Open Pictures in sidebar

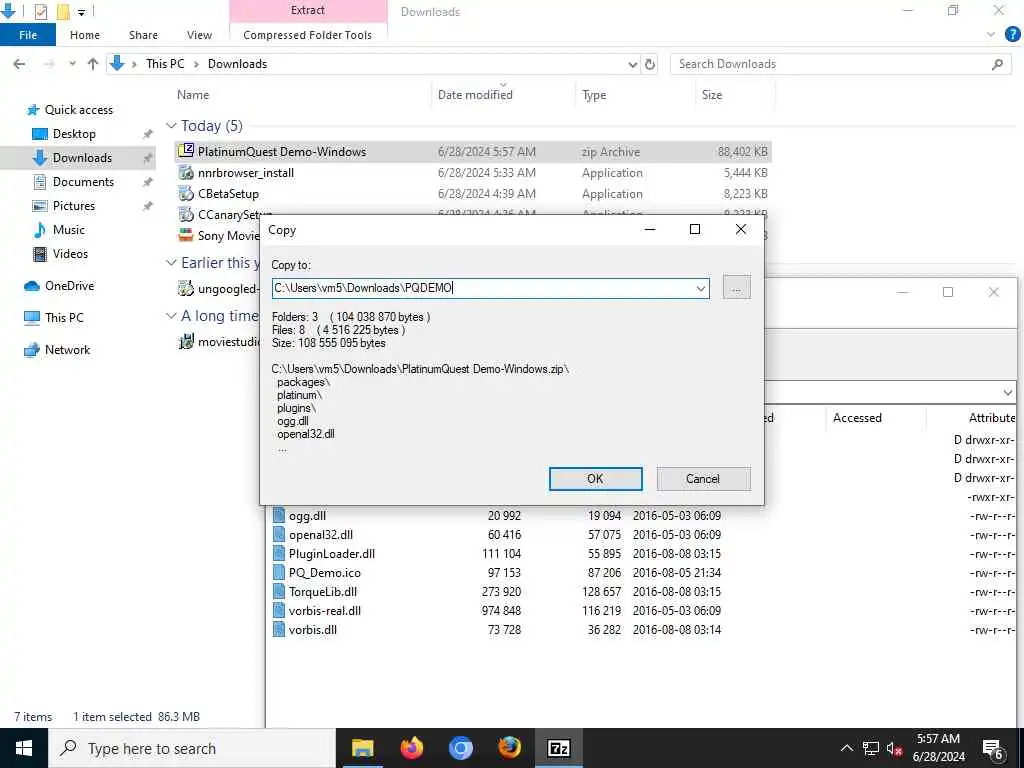74,206
